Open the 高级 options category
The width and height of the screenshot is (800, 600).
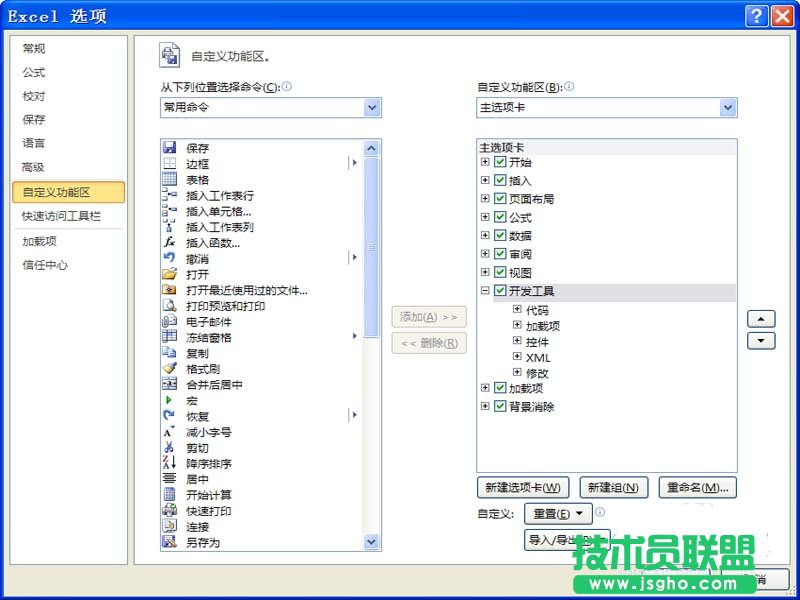tap(33, 167)
